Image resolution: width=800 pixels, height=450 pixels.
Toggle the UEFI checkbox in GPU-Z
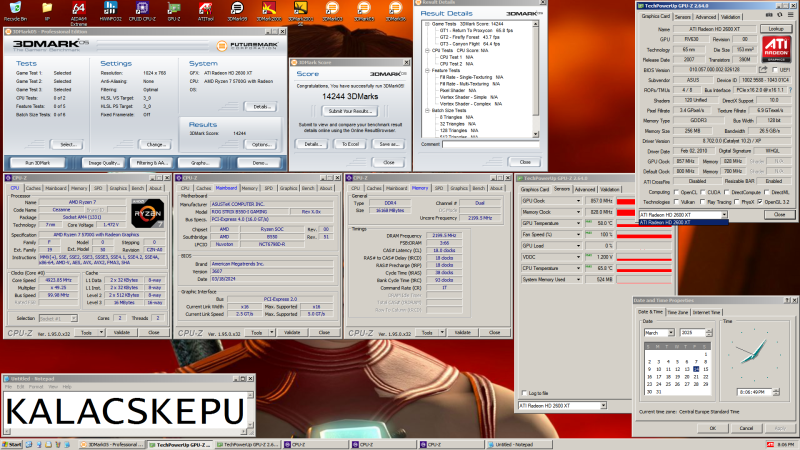pyautogui.click(x=775, y=70)
